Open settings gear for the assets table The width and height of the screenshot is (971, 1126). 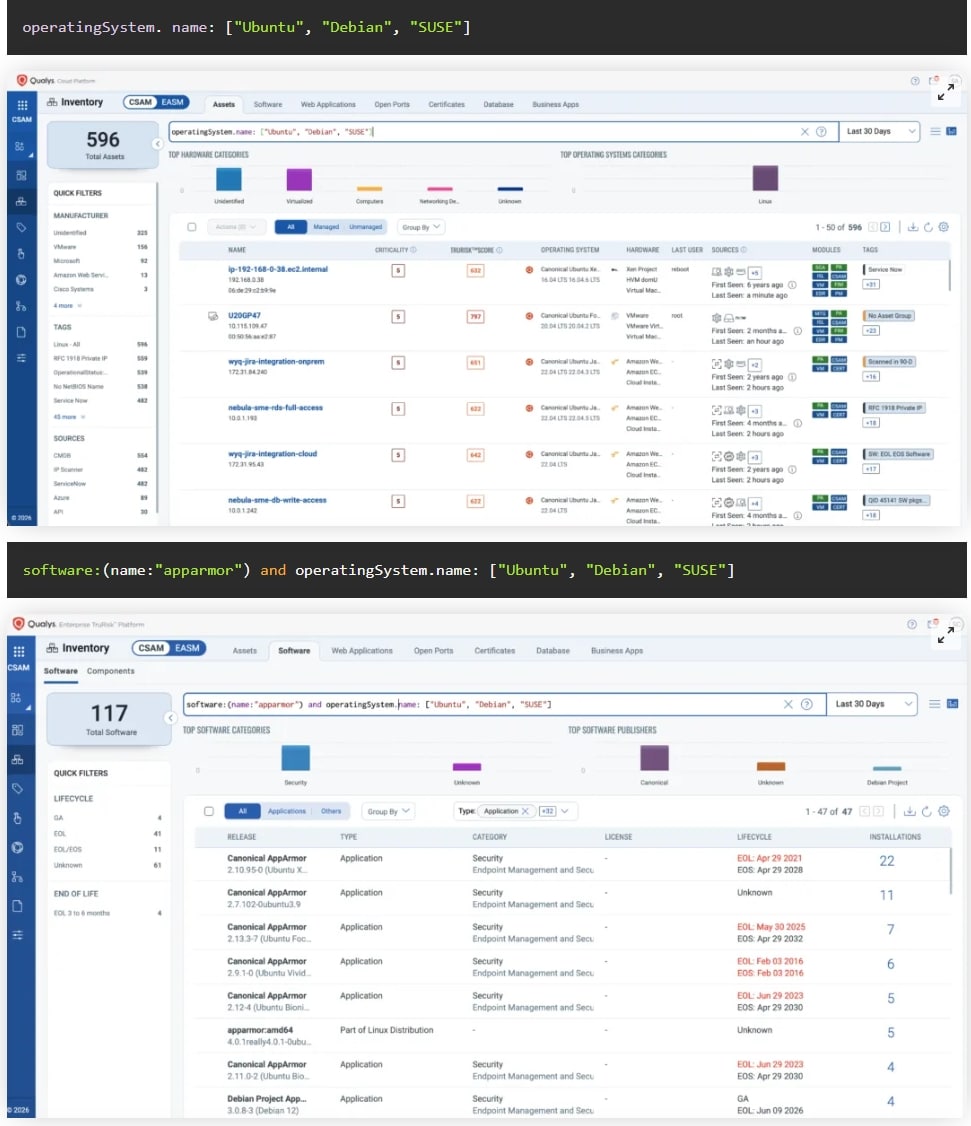pyautogui.click(x=943, y=227)
